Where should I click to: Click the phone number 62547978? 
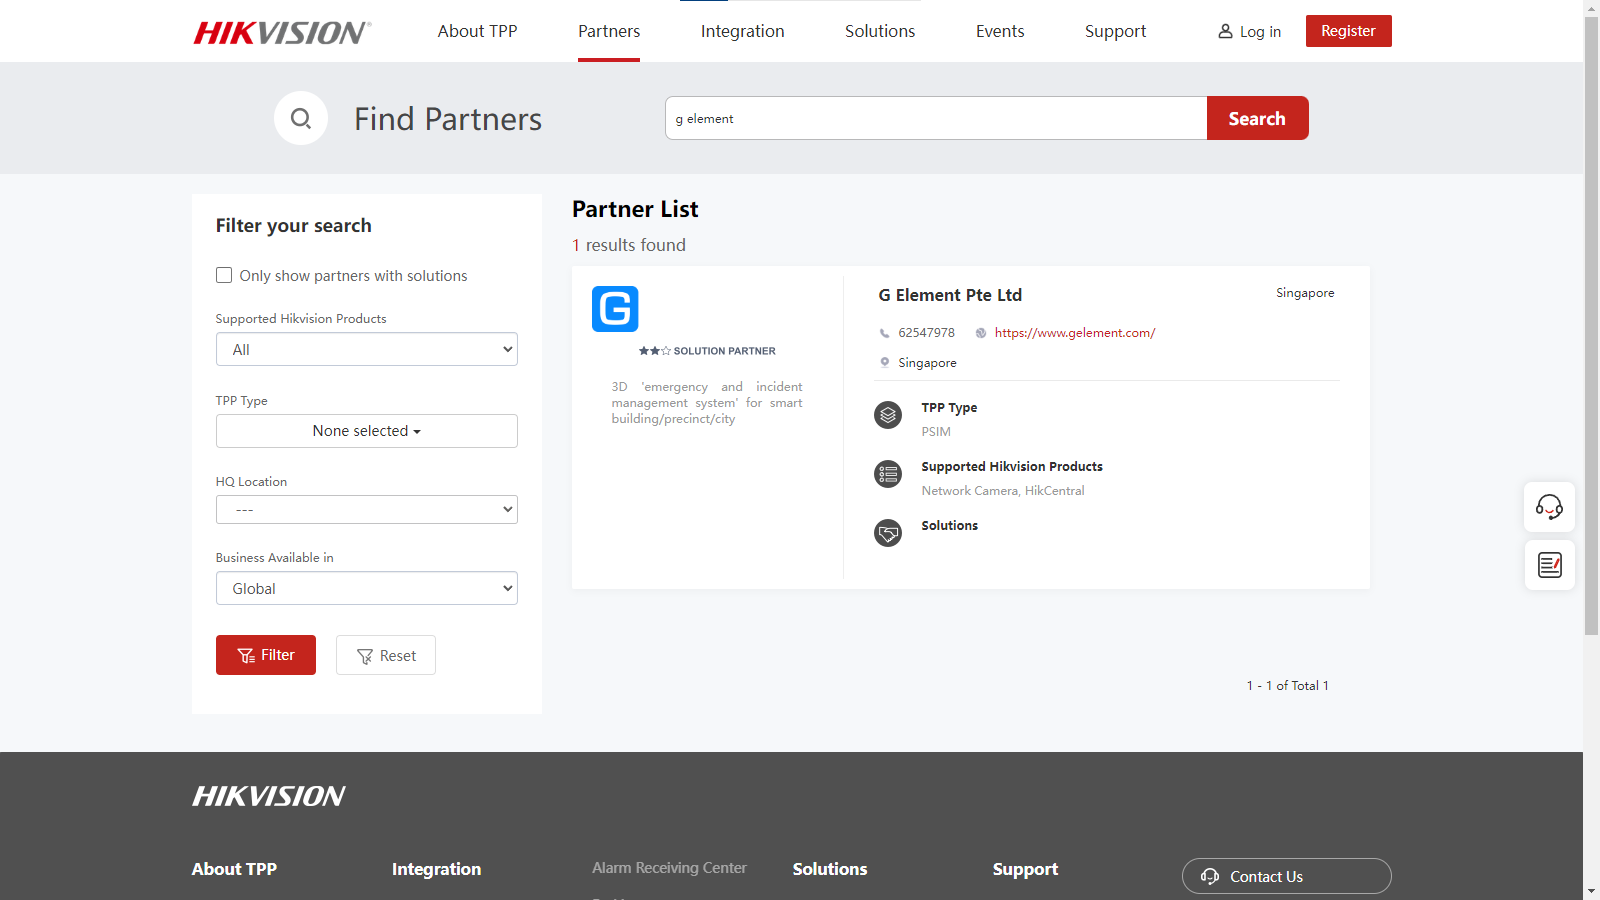926,333
